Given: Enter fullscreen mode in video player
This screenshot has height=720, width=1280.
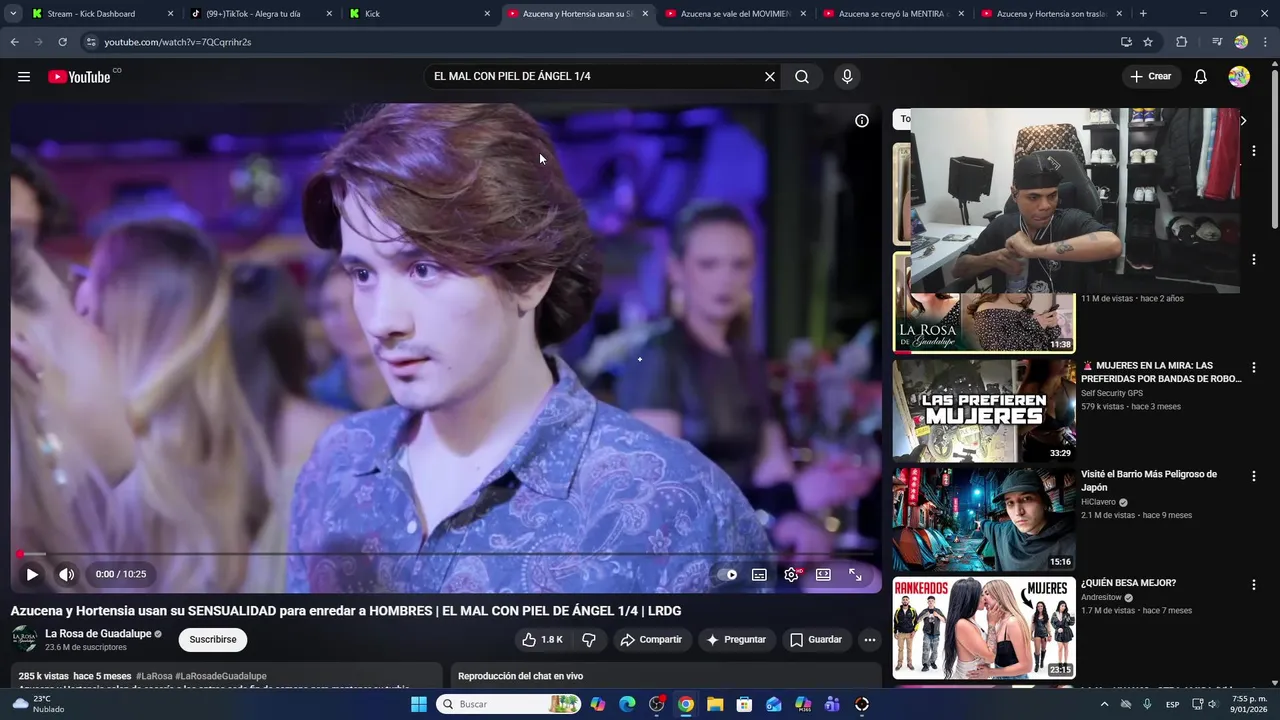Looking at the screenshot, I should pyautogui.click(x=855, y=575).
